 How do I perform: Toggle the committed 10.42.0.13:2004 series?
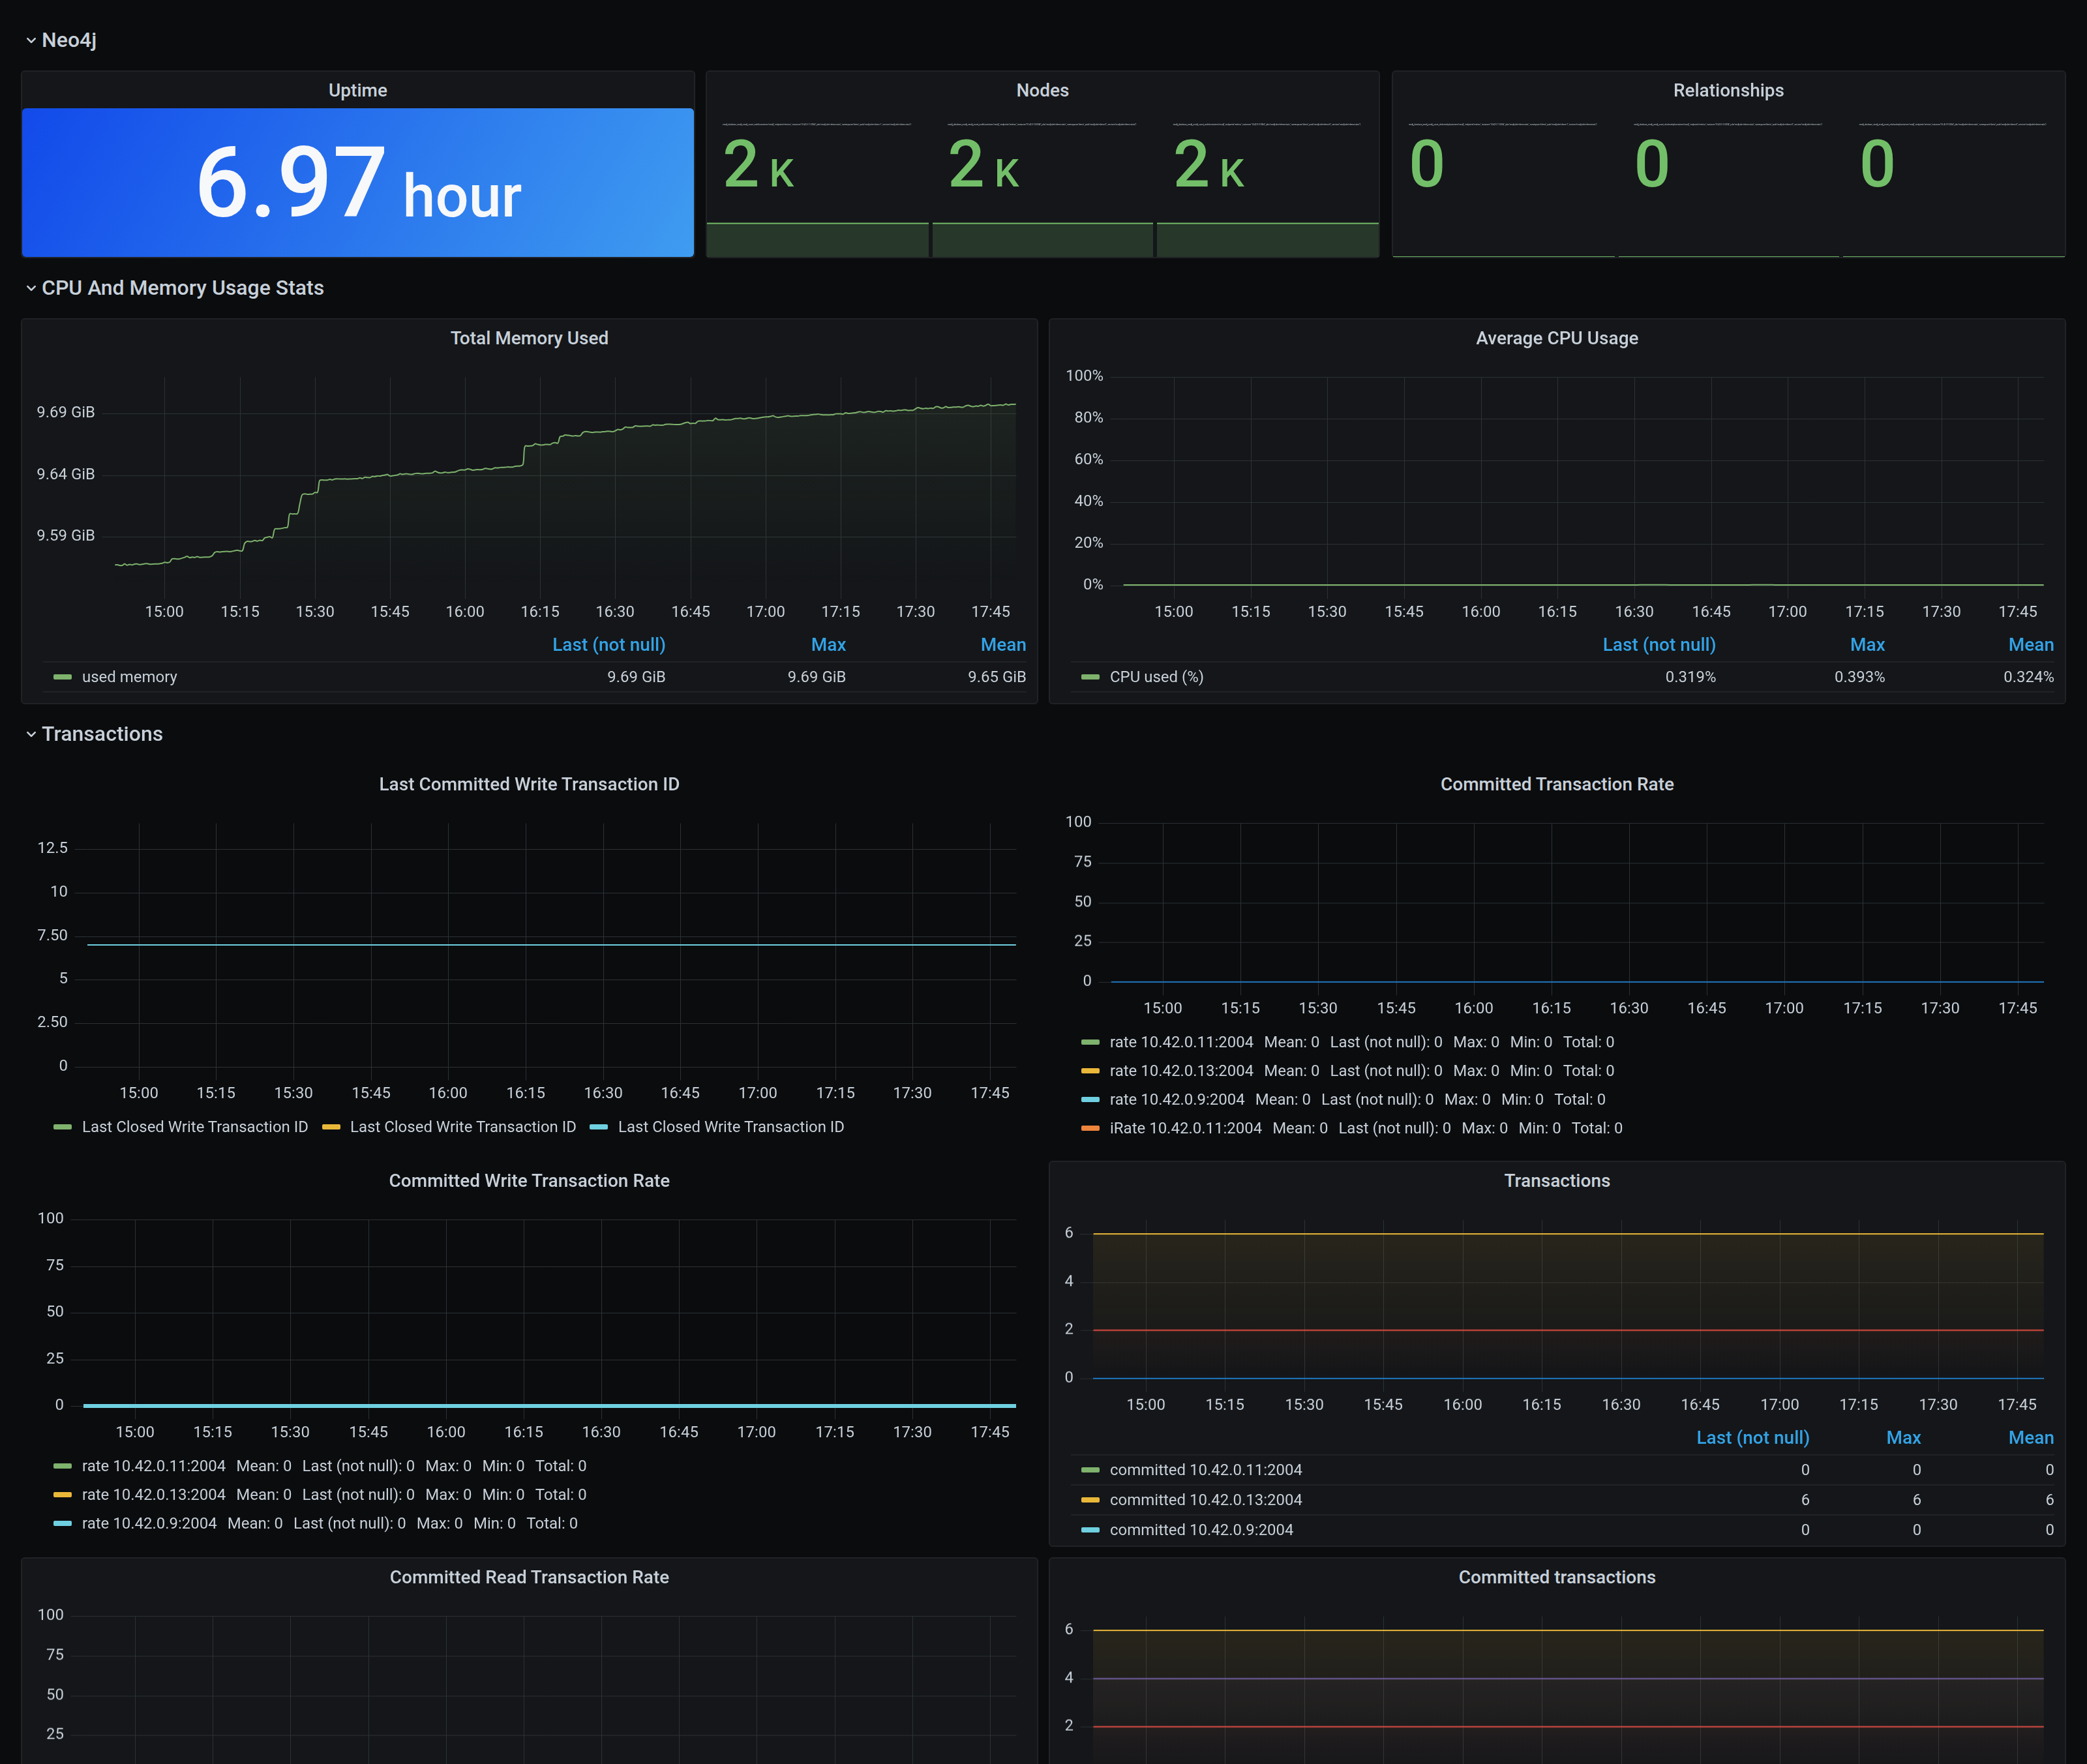click(1205, 1500)
